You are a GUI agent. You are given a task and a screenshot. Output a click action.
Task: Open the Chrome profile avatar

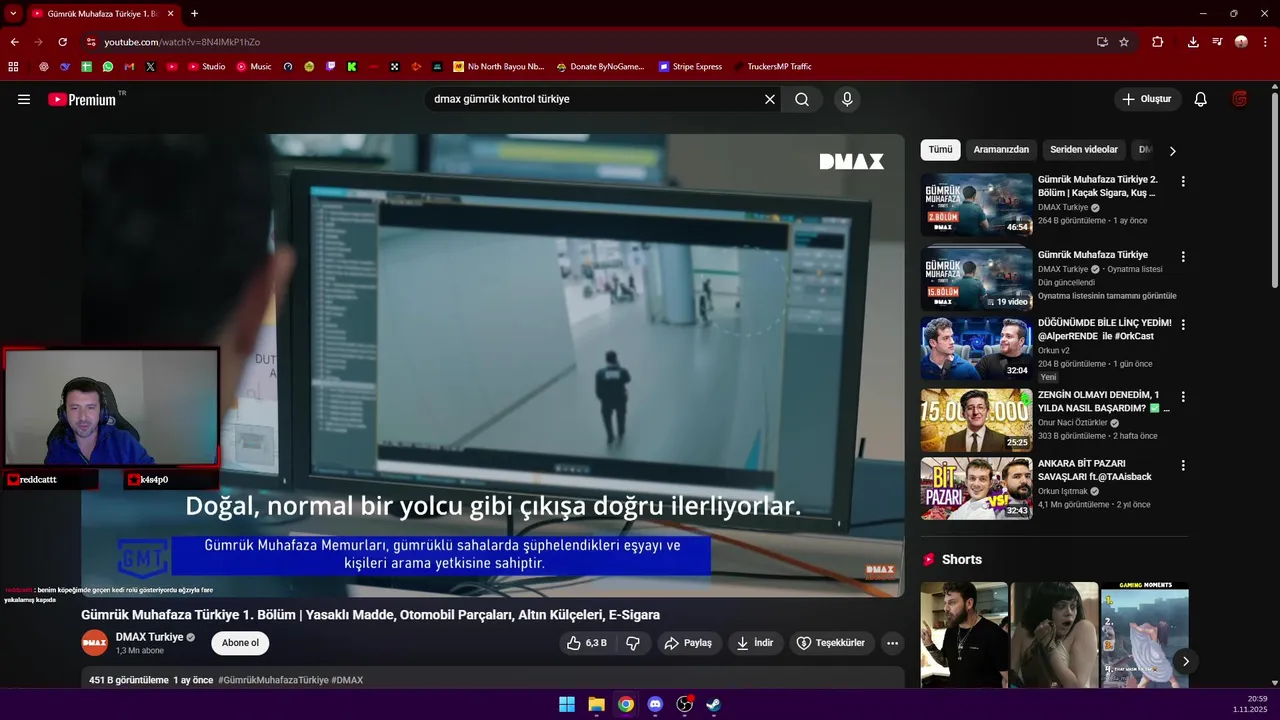coord(1241,42)
